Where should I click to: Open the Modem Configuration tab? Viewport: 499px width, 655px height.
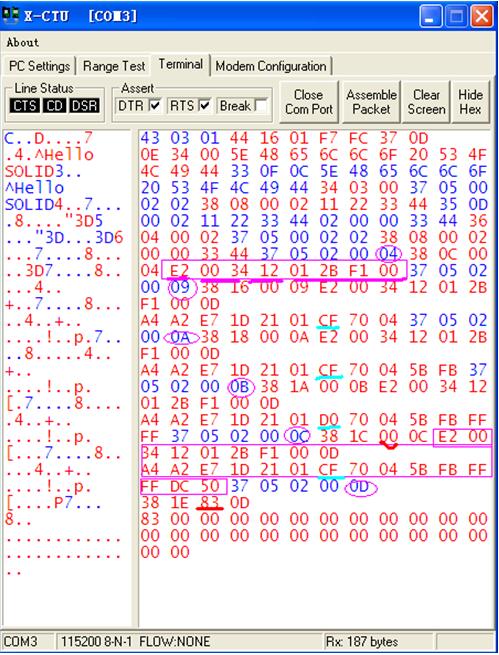[271, 66]
